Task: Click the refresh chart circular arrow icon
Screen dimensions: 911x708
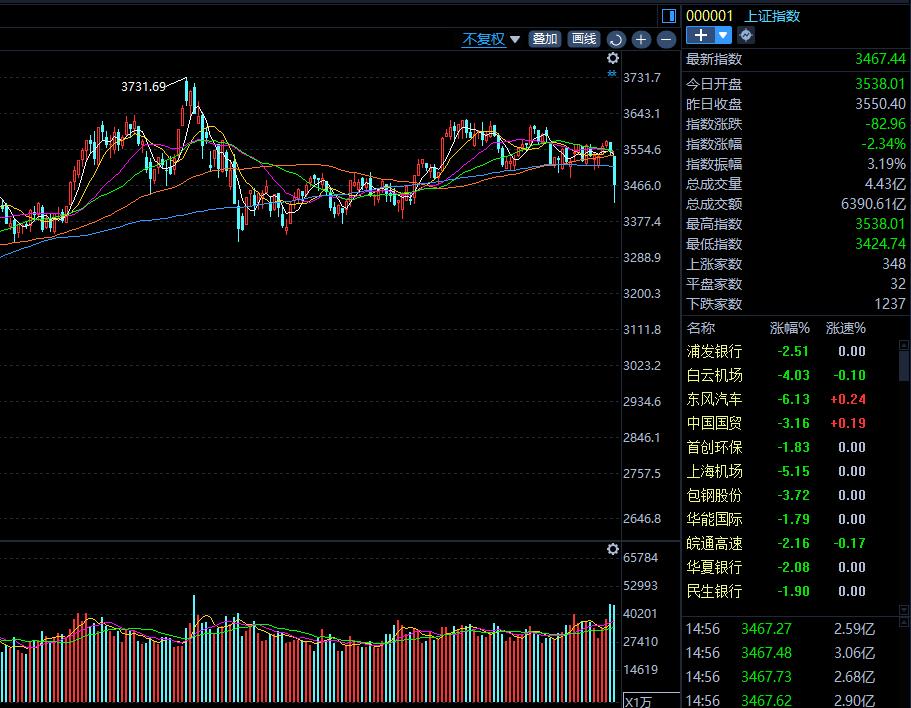Action: pos(616,40)
